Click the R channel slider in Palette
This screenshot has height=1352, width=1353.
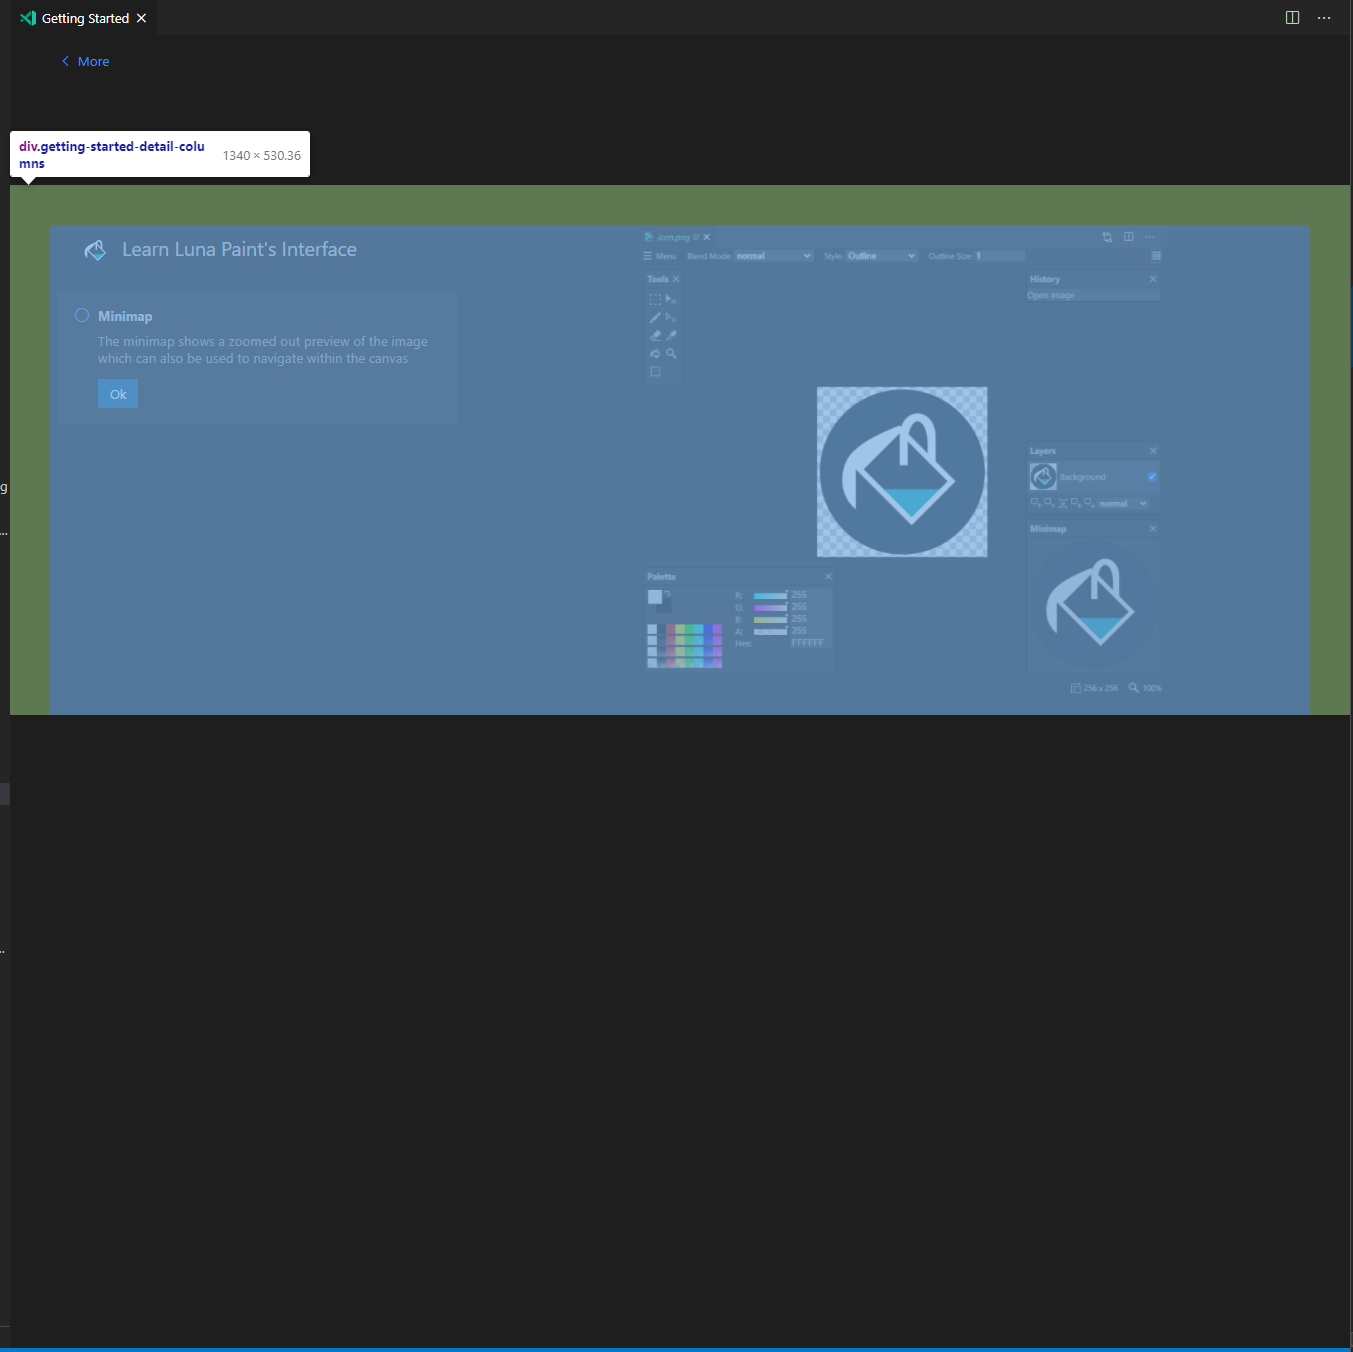point(770,596)
